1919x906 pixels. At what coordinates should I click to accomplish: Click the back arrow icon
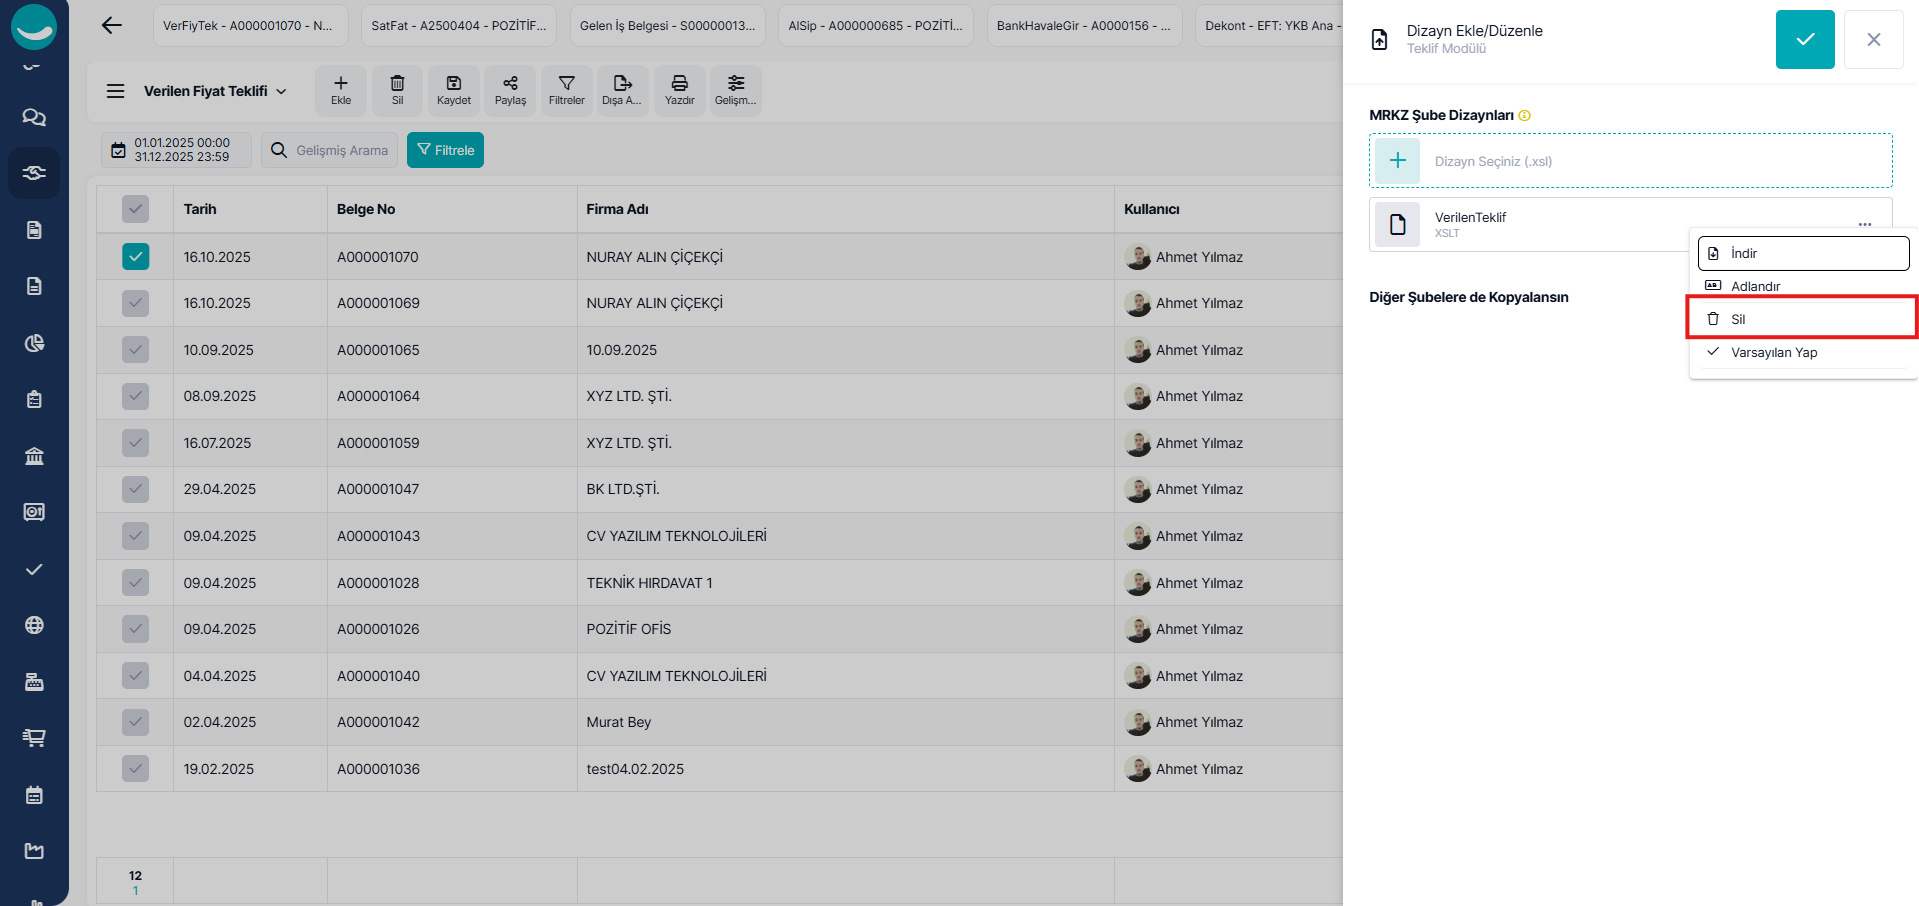112,26
